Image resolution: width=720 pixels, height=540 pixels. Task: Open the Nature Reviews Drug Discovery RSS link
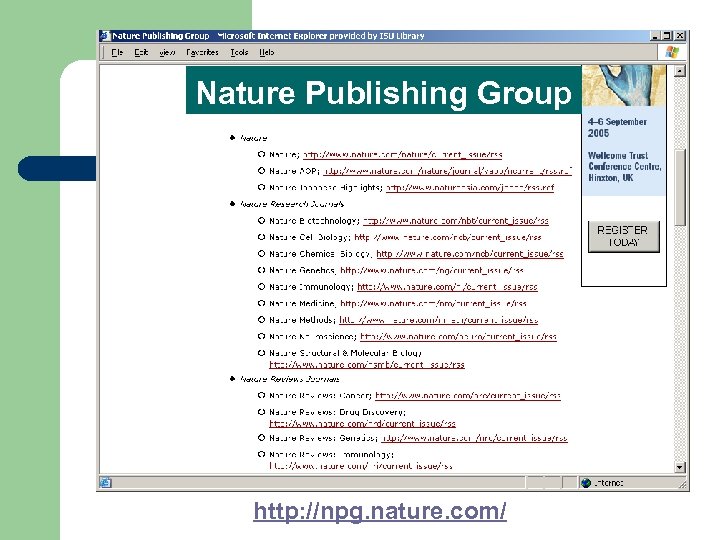362,423
